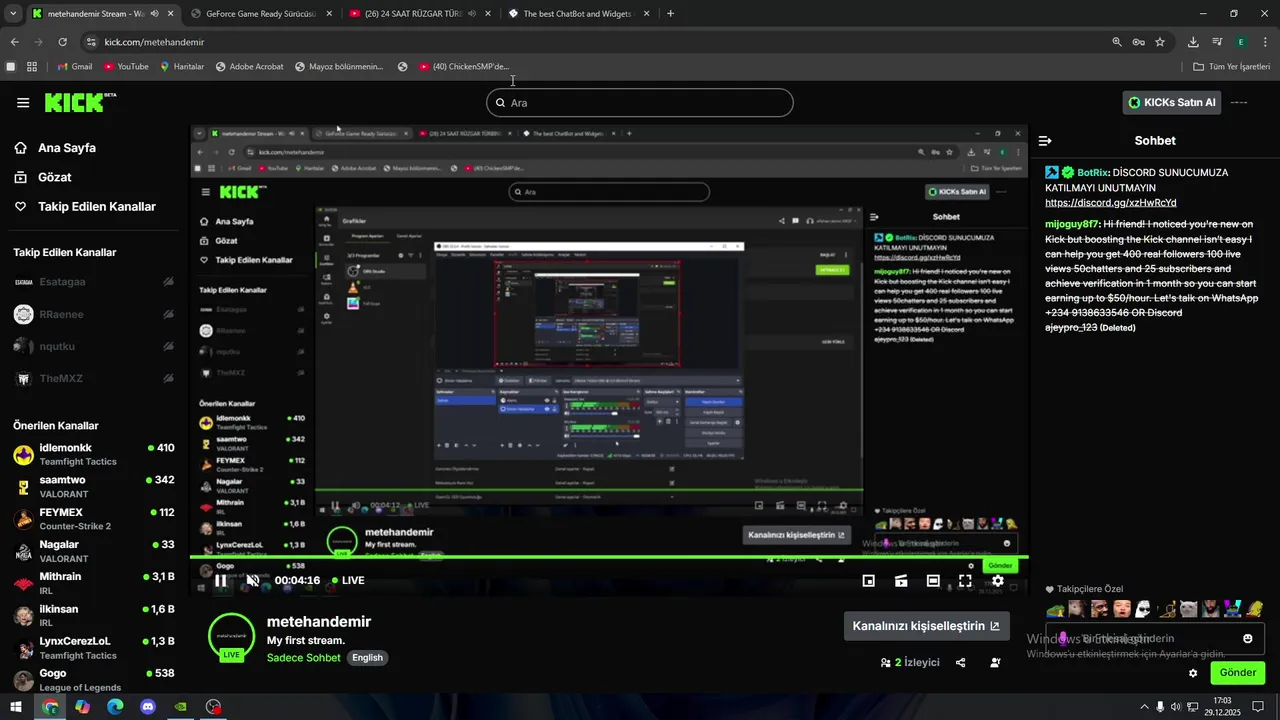1280x720 pixels.
Task: Open TheMXZ followed channel
Action: click(94, 378)
